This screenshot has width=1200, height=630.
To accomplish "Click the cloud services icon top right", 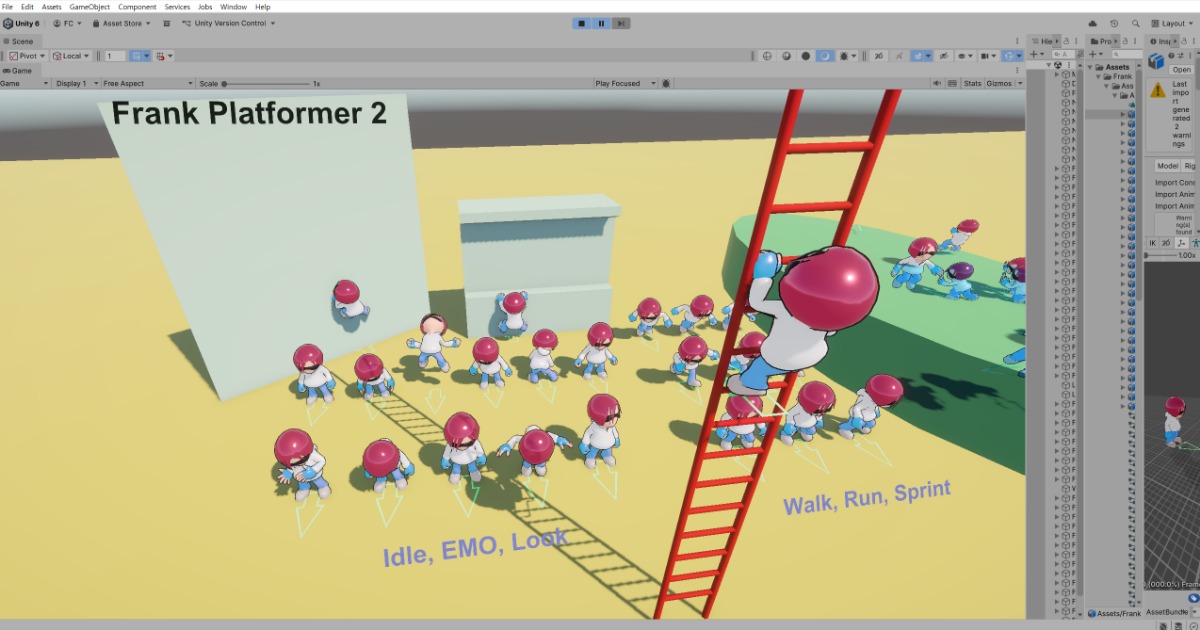I will pyautogui.click(x=1091, y=22).
